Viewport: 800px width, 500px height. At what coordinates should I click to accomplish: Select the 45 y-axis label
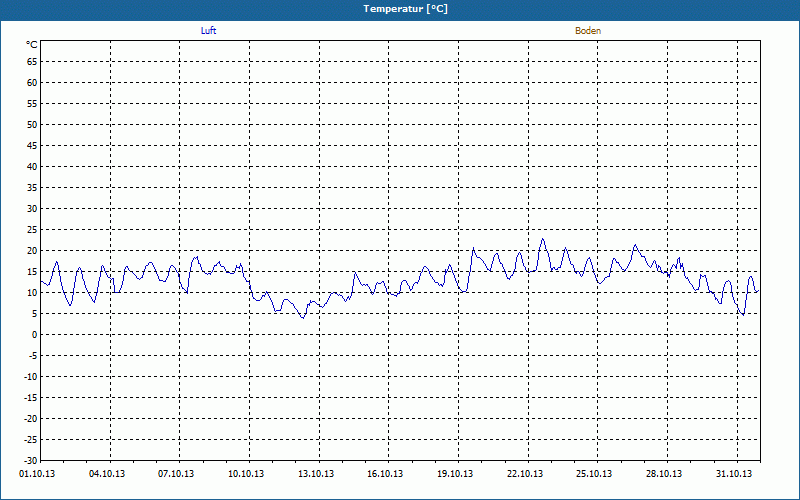tap(32, 146)
